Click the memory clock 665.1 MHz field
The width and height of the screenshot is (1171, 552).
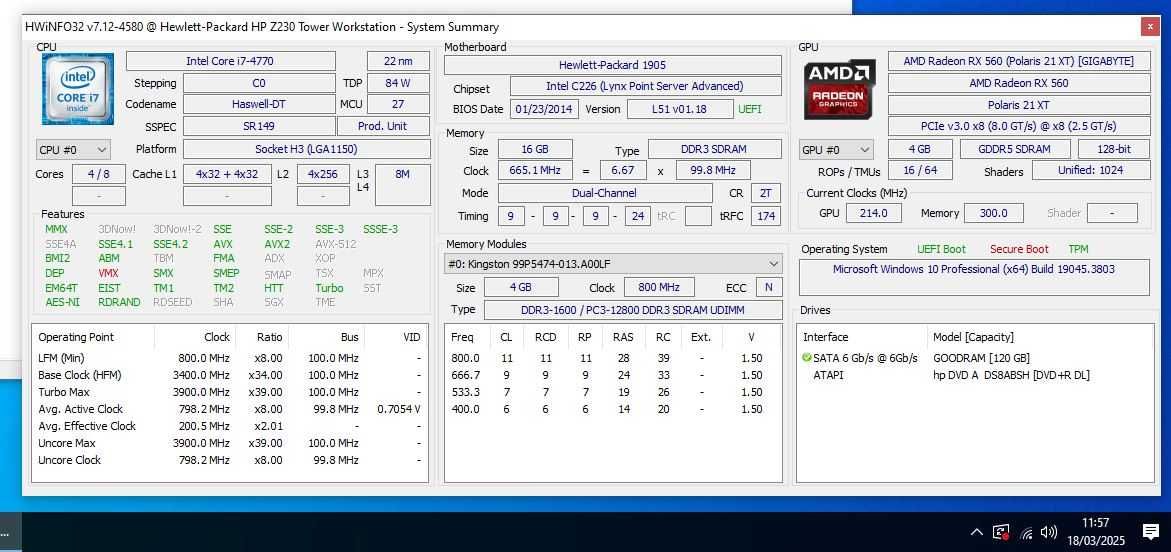(535, 171)
